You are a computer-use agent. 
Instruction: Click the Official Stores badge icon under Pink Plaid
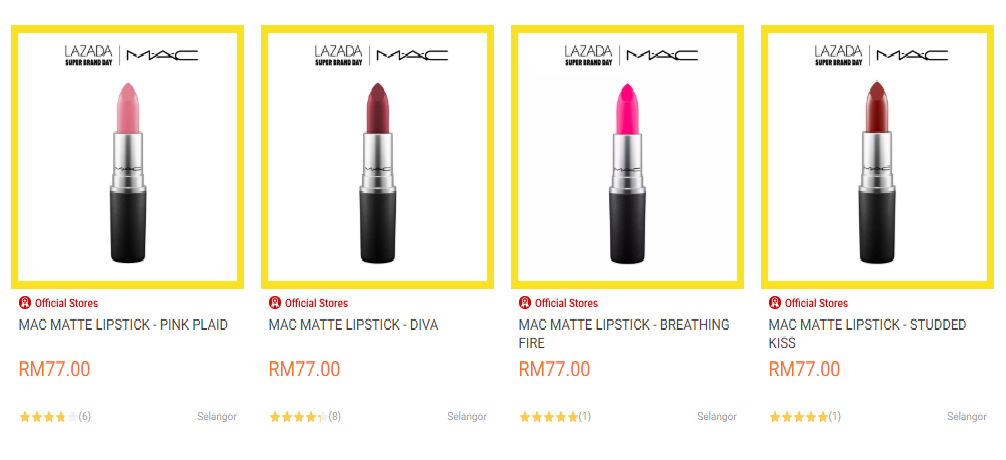(25, 303)
